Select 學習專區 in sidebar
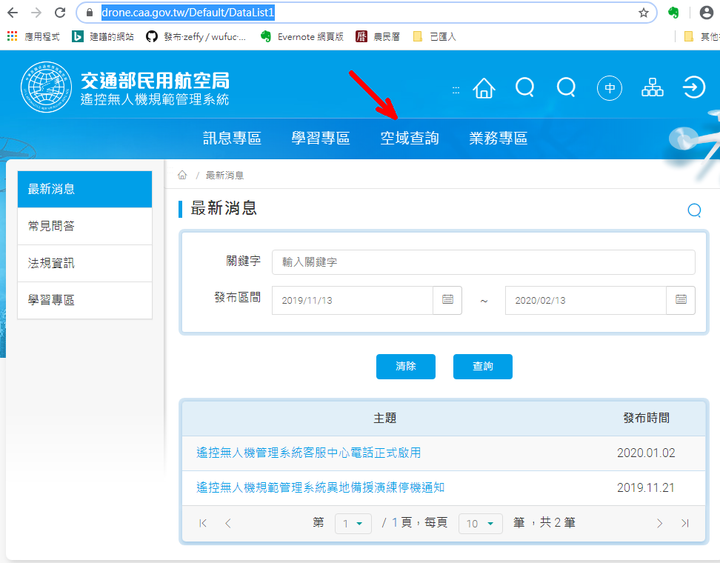 [x=85, y=300]
